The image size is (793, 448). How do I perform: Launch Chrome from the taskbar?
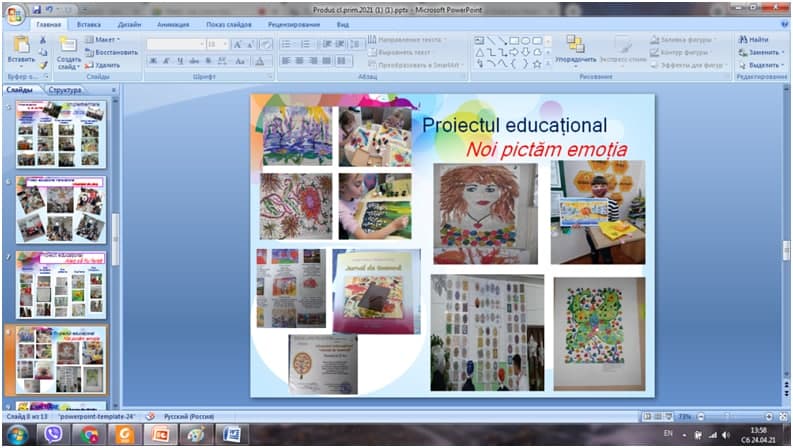[x=89, y=433]
